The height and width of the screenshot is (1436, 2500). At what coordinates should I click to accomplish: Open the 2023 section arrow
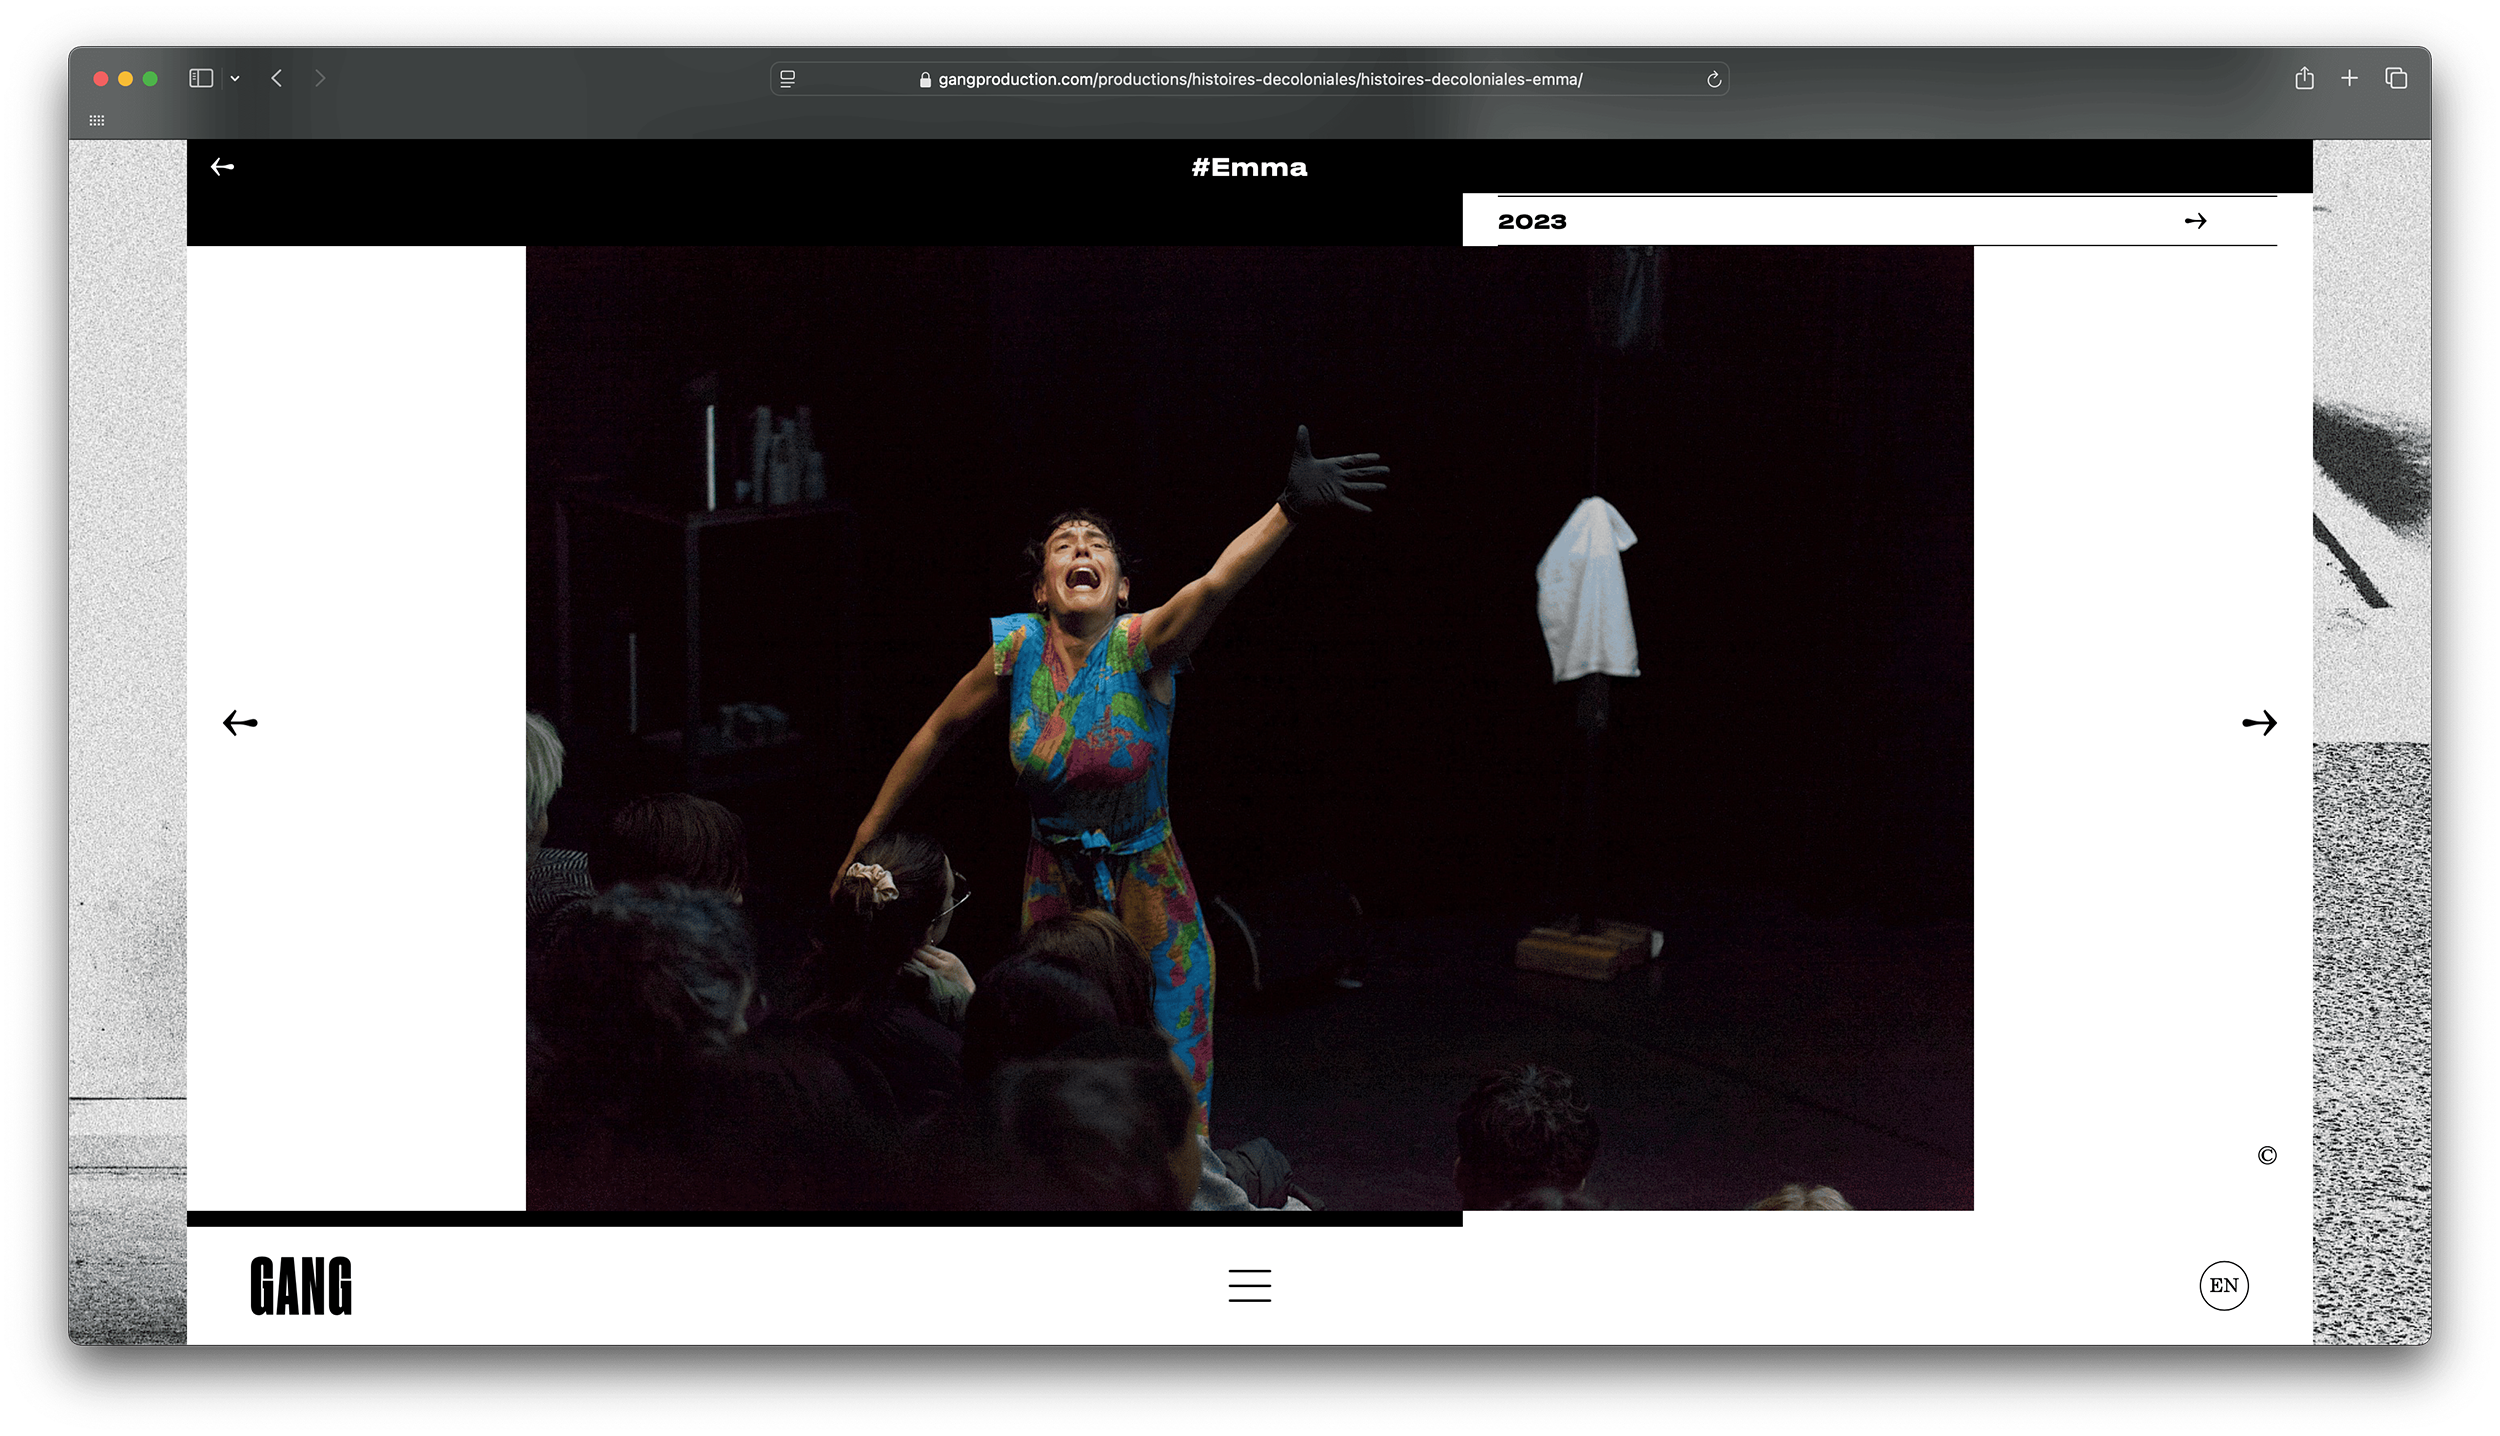tap(2195, 221)
